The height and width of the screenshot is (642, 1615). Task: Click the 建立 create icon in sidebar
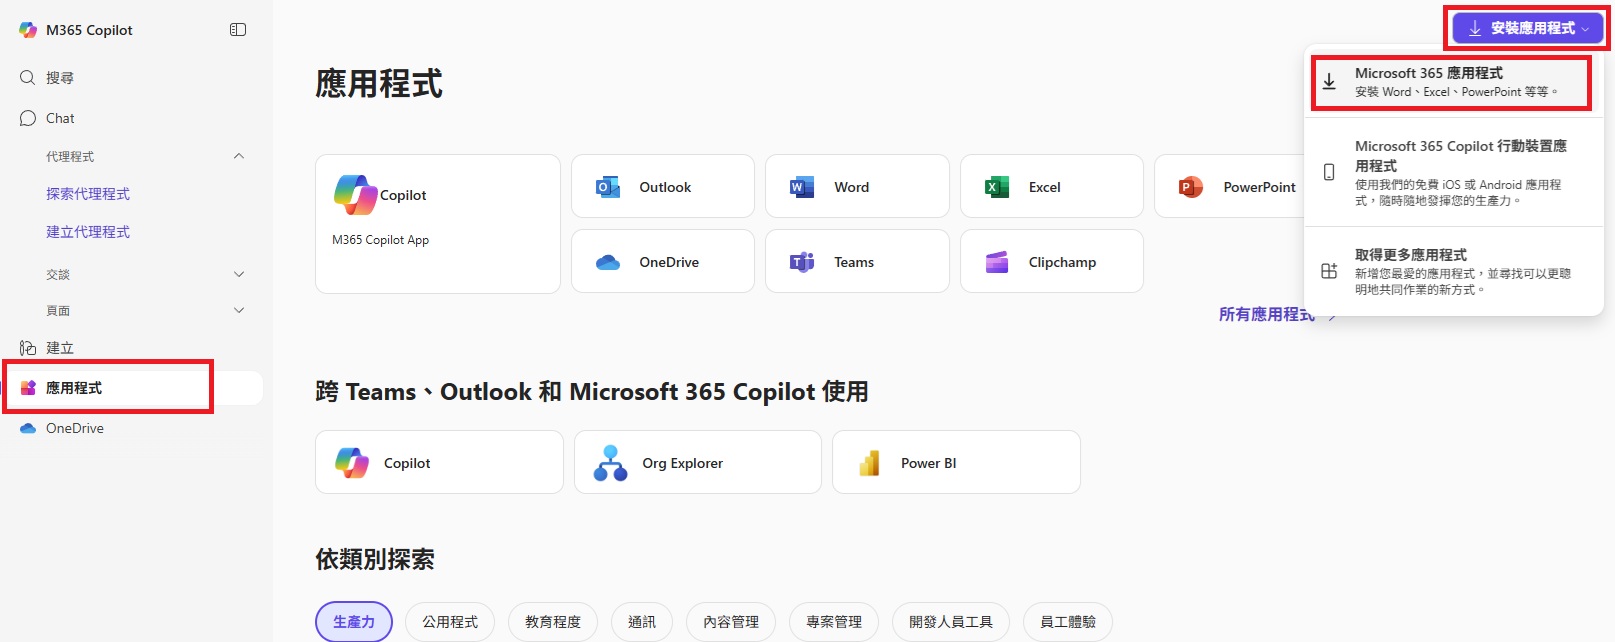(28, 348)
